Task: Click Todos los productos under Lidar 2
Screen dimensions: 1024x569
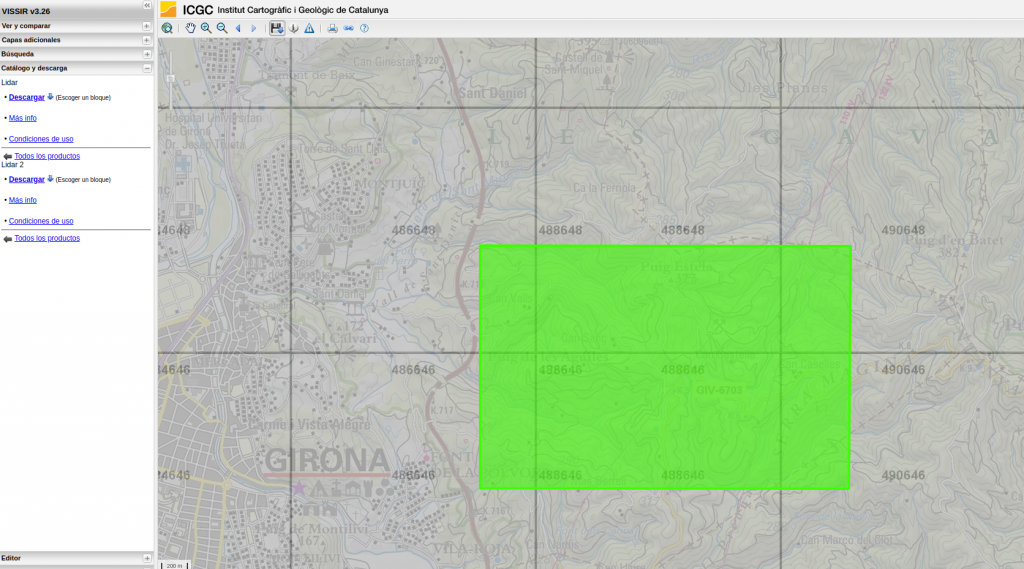Action: 47,238
